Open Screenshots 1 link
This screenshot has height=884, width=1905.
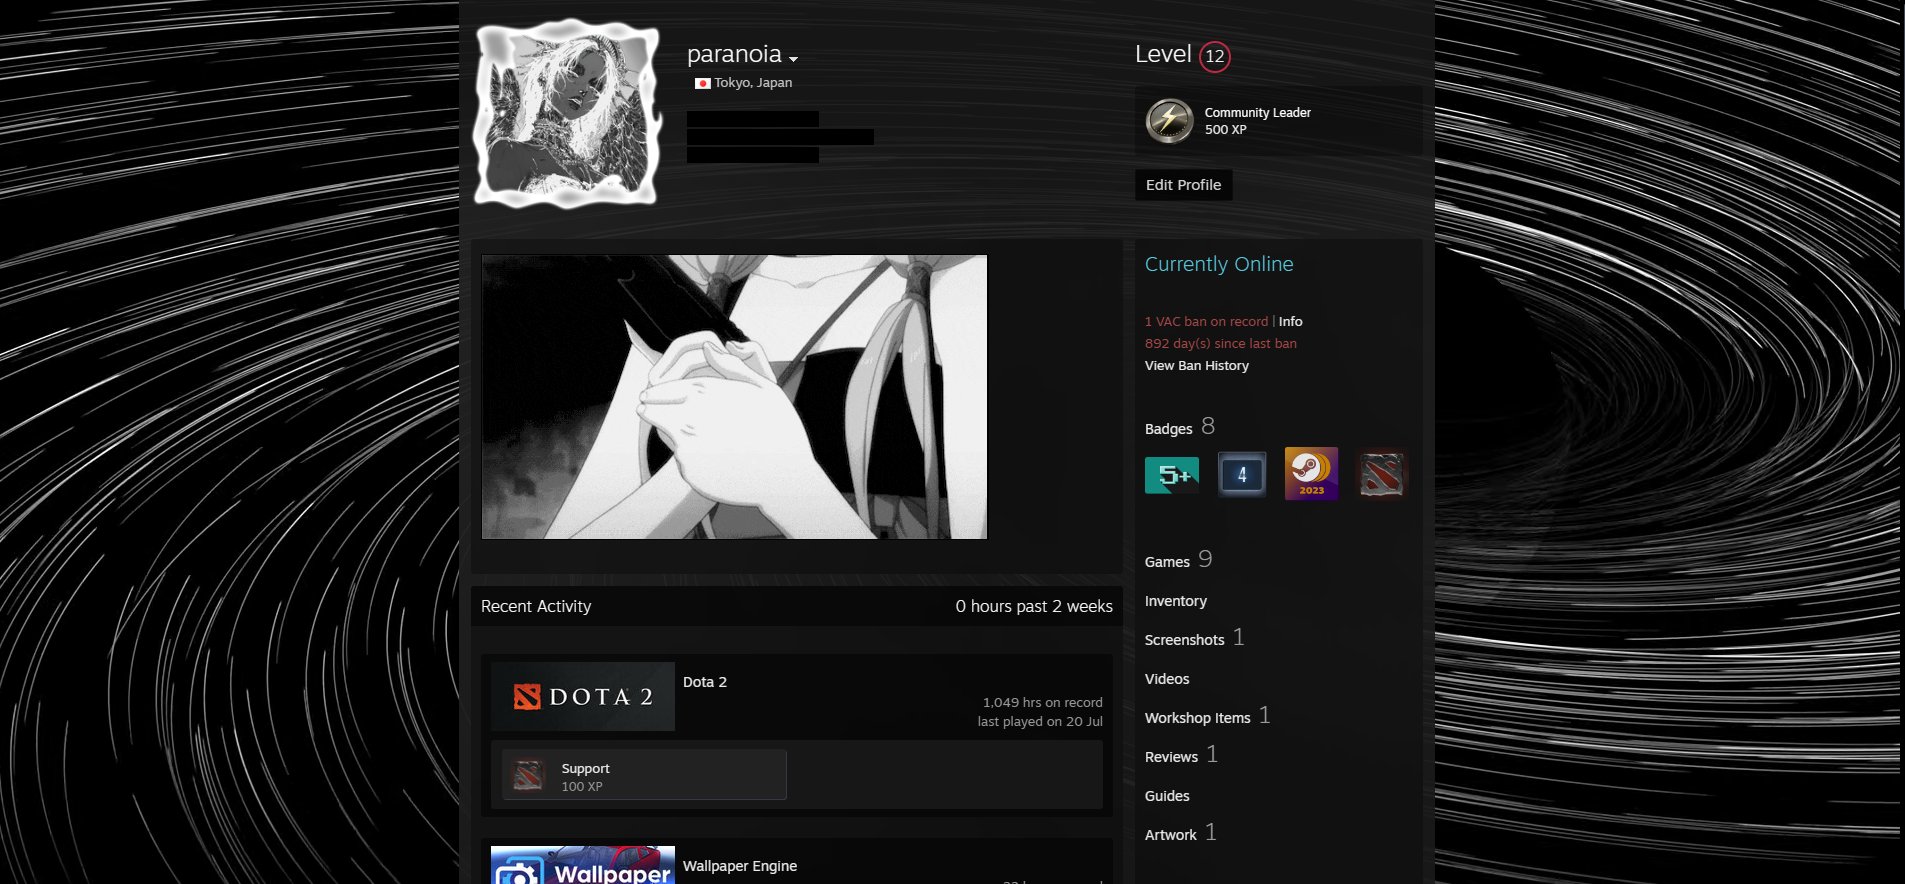pos(1194,638)
